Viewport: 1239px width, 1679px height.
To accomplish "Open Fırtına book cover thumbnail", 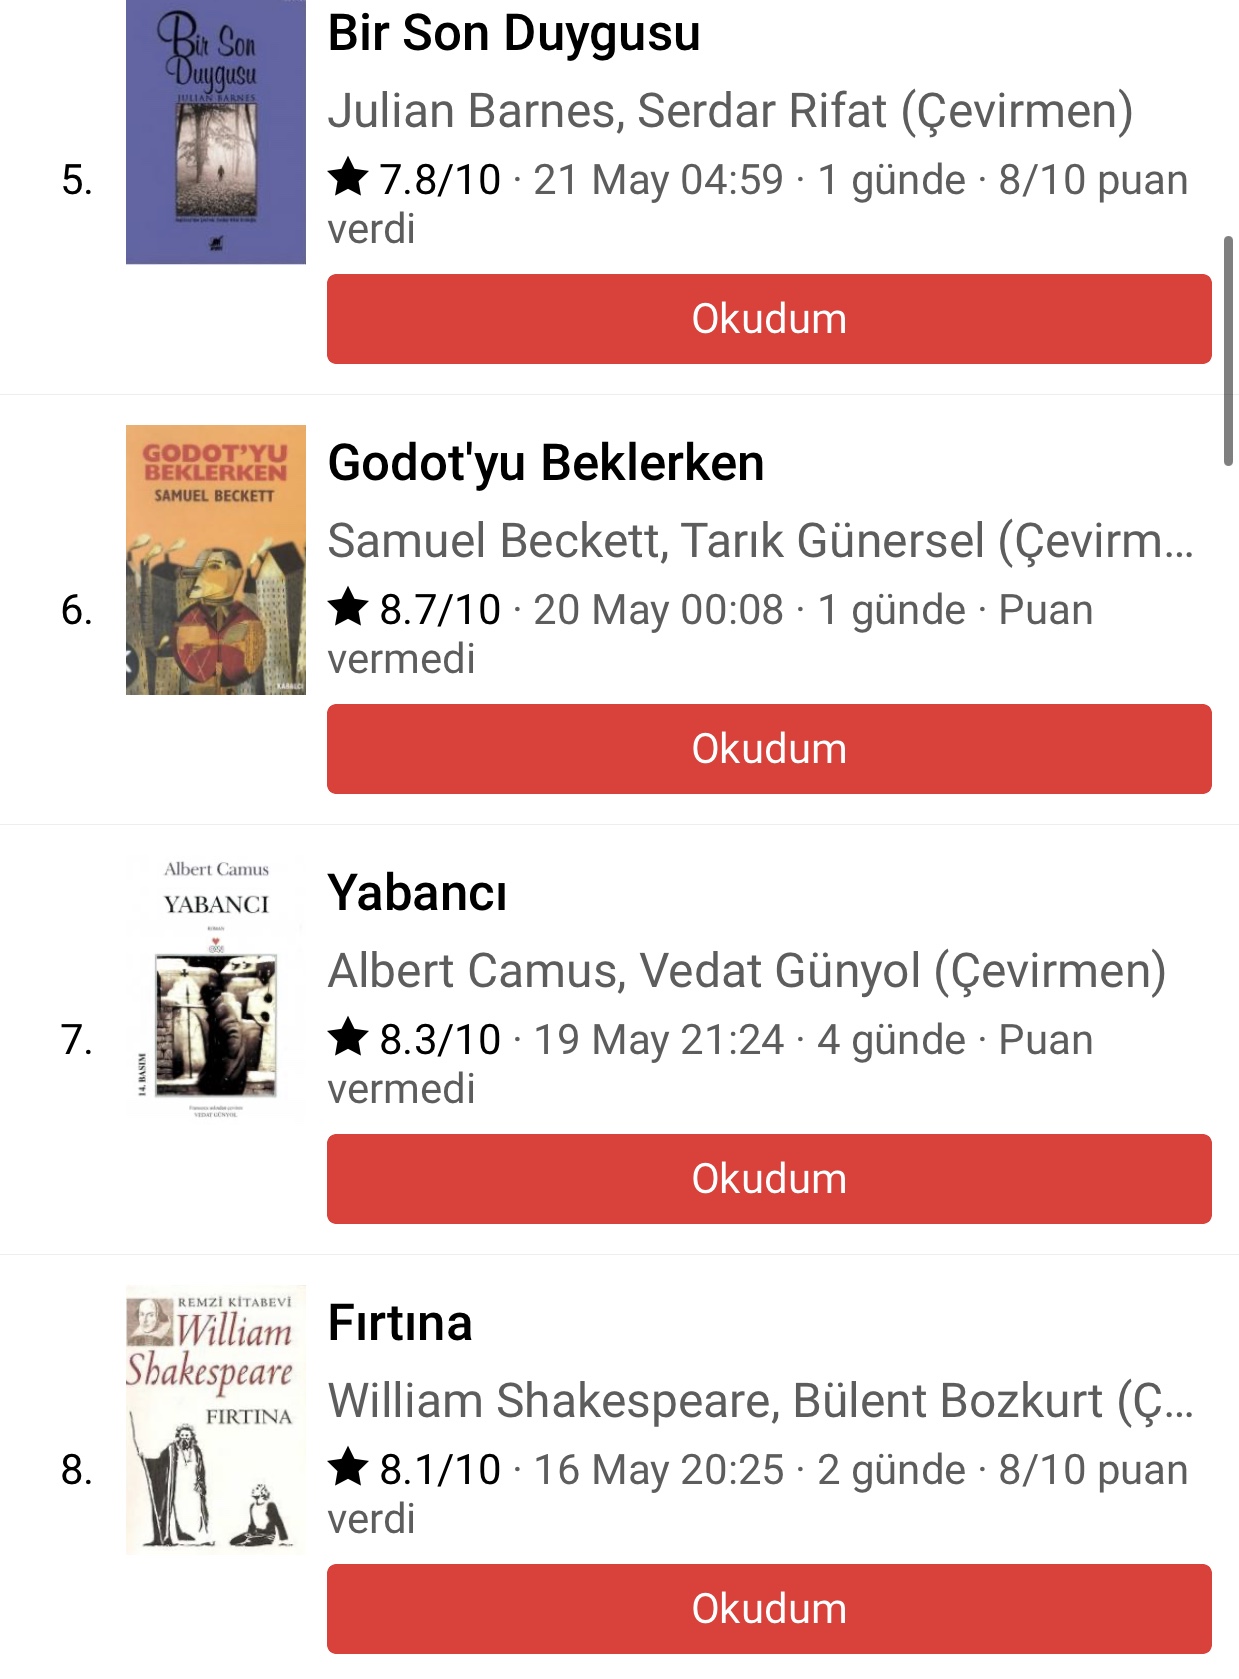I will pyautogui.click(x=215, y=1420).
